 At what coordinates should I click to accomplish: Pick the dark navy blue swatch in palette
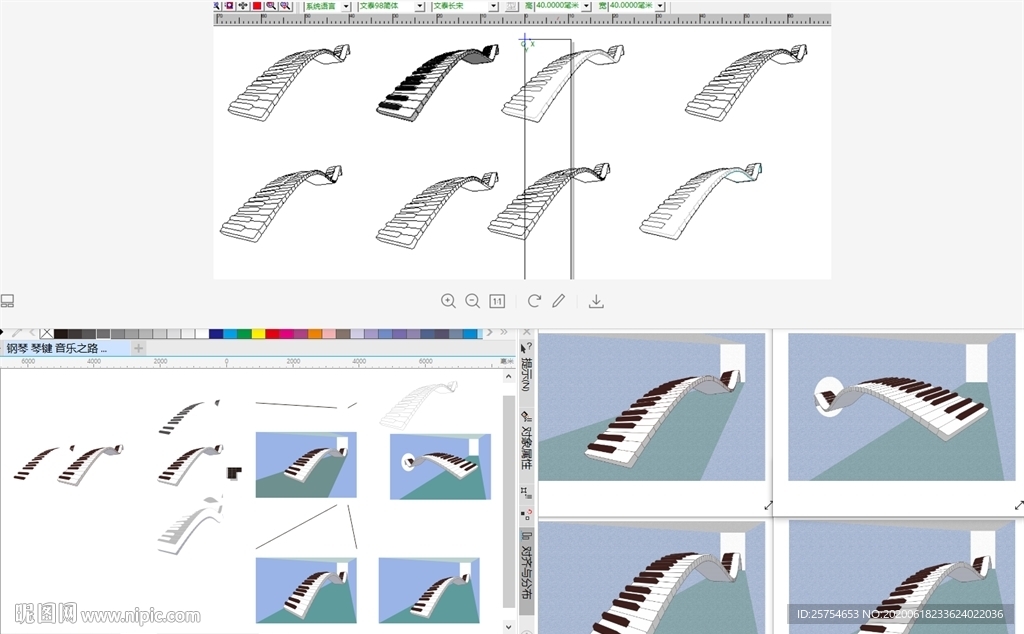216,334
